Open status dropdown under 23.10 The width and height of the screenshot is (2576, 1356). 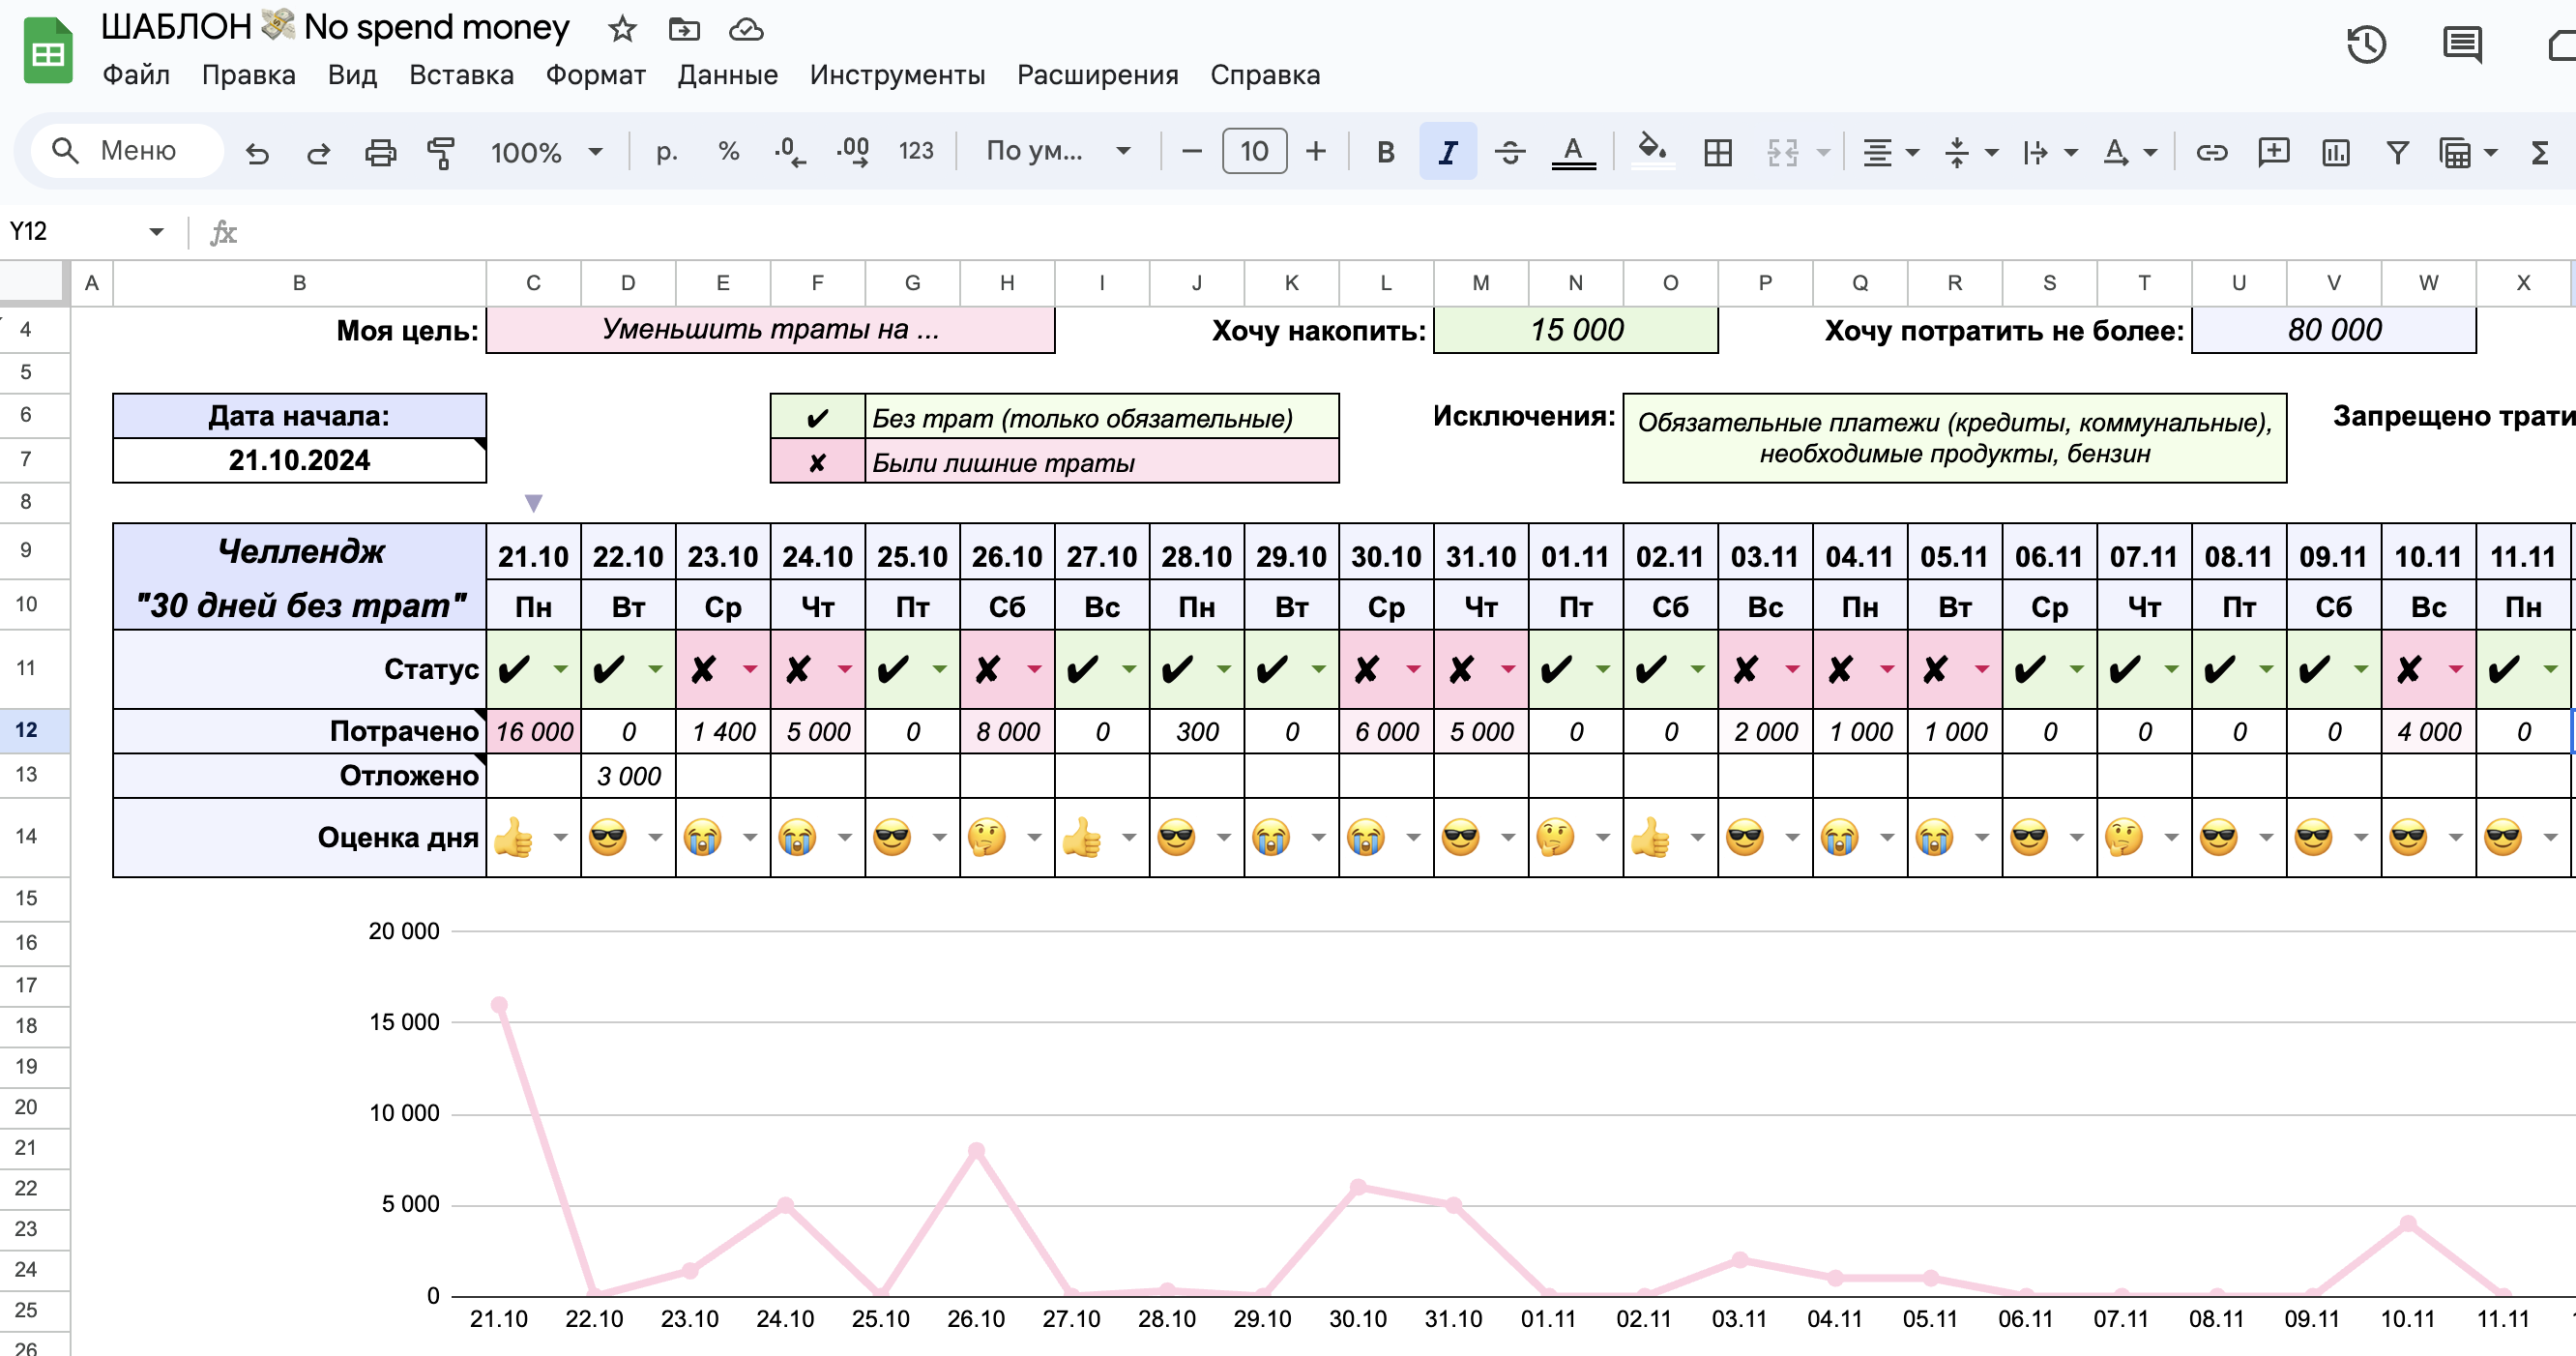point(750,669)
